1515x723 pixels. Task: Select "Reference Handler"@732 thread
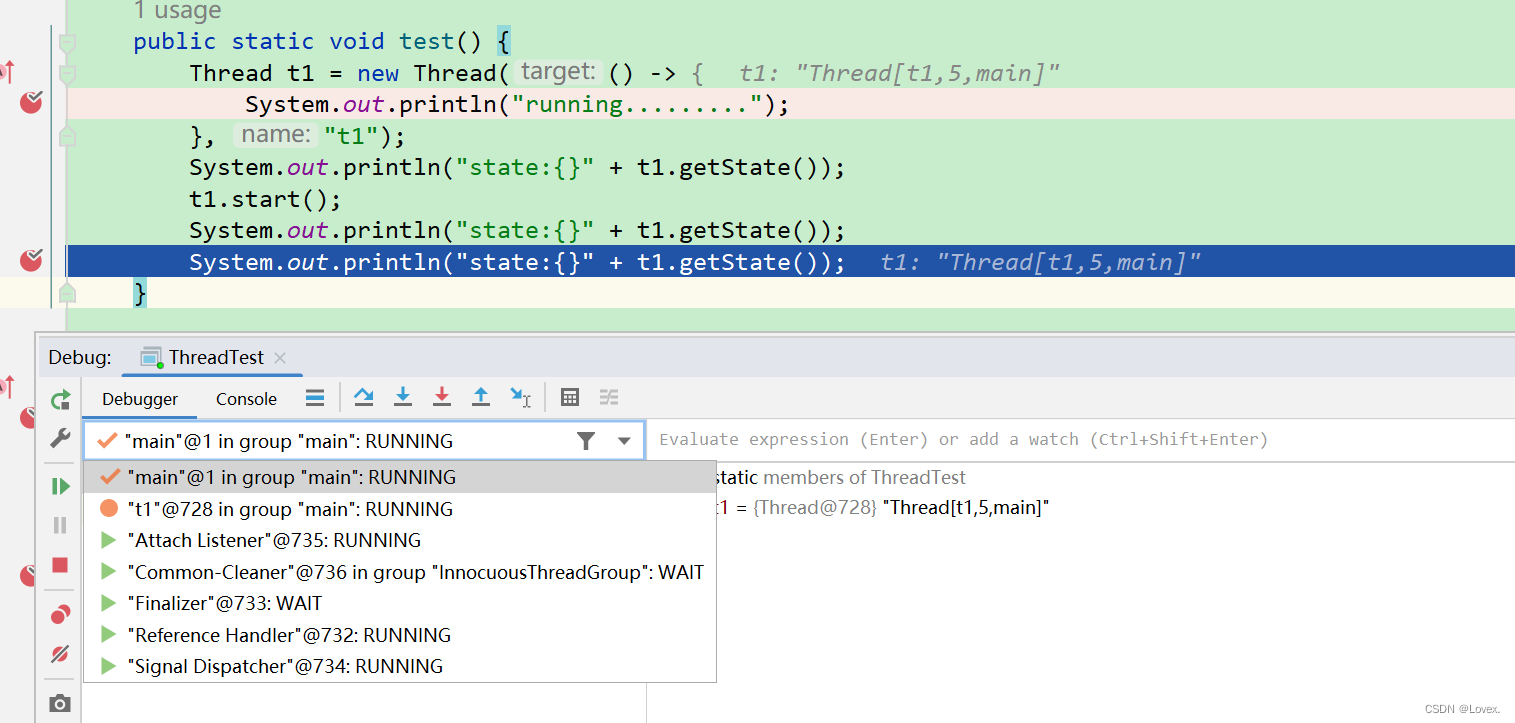400,635
